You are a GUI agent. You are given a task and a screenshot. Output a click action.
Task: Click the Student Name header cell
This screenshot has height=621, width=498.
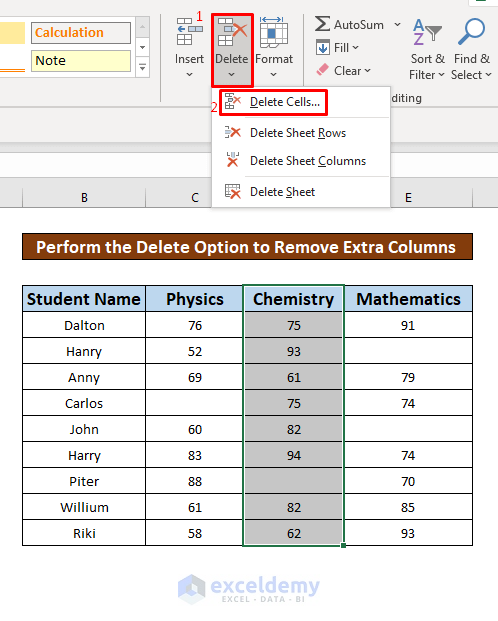pyautogui.click(x=84, y=299)
